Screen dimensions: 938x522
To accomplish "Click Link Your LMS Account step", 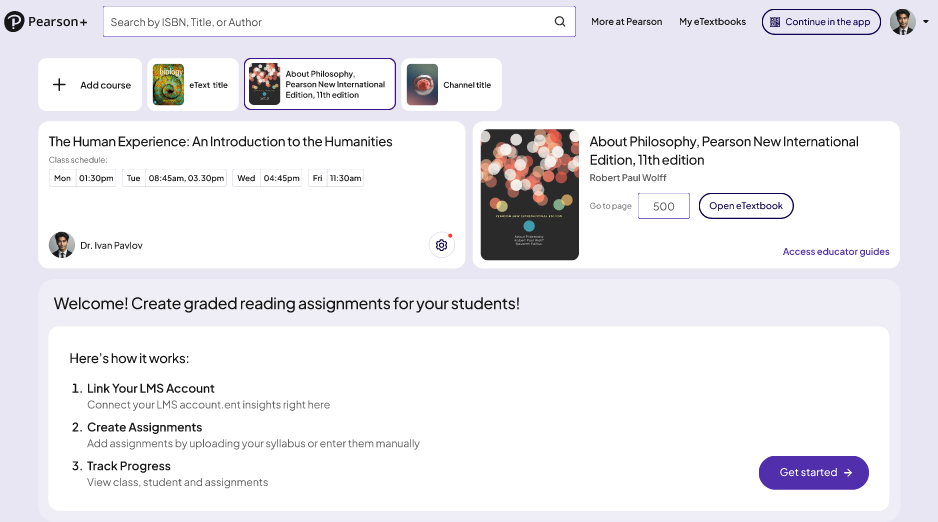I will [151, 389].
